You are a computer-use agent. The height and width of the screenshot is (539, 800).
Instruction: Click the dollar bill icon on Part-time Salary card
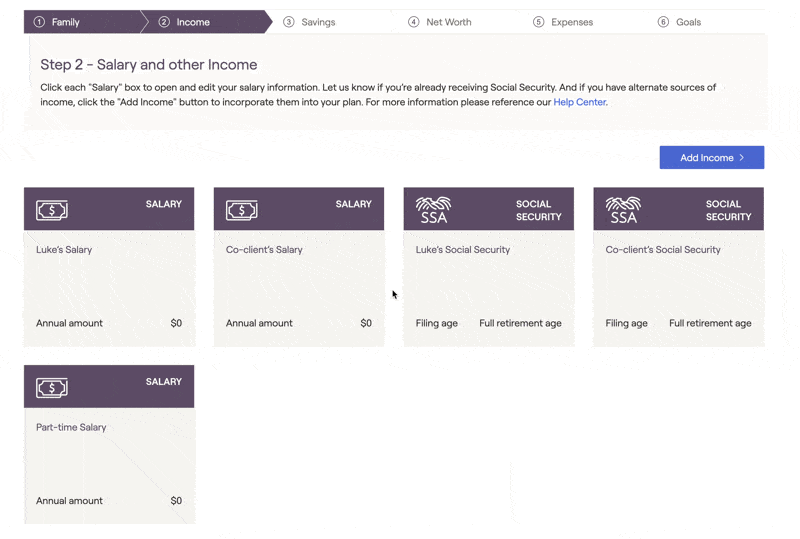(52, 388)
